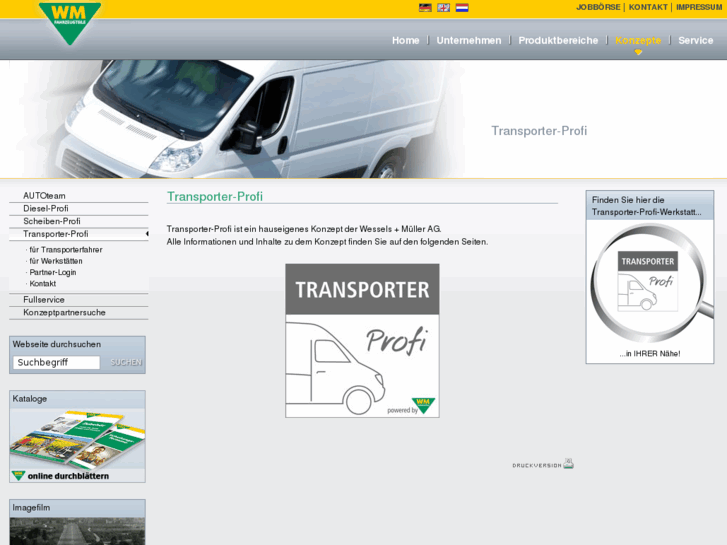Click the Imagefilm box header

77,508
